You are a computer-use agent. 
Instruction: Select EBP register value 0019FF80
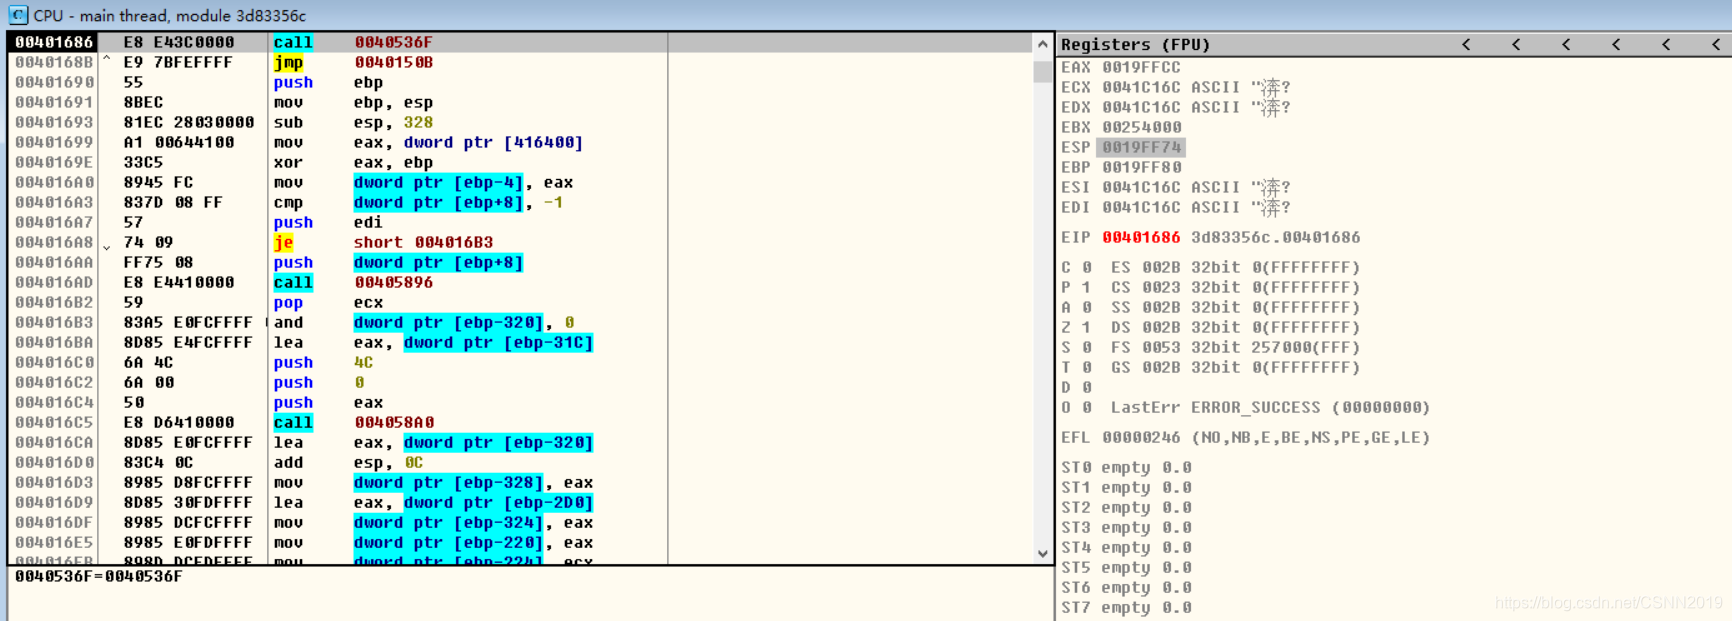(x=1141, y=167)
